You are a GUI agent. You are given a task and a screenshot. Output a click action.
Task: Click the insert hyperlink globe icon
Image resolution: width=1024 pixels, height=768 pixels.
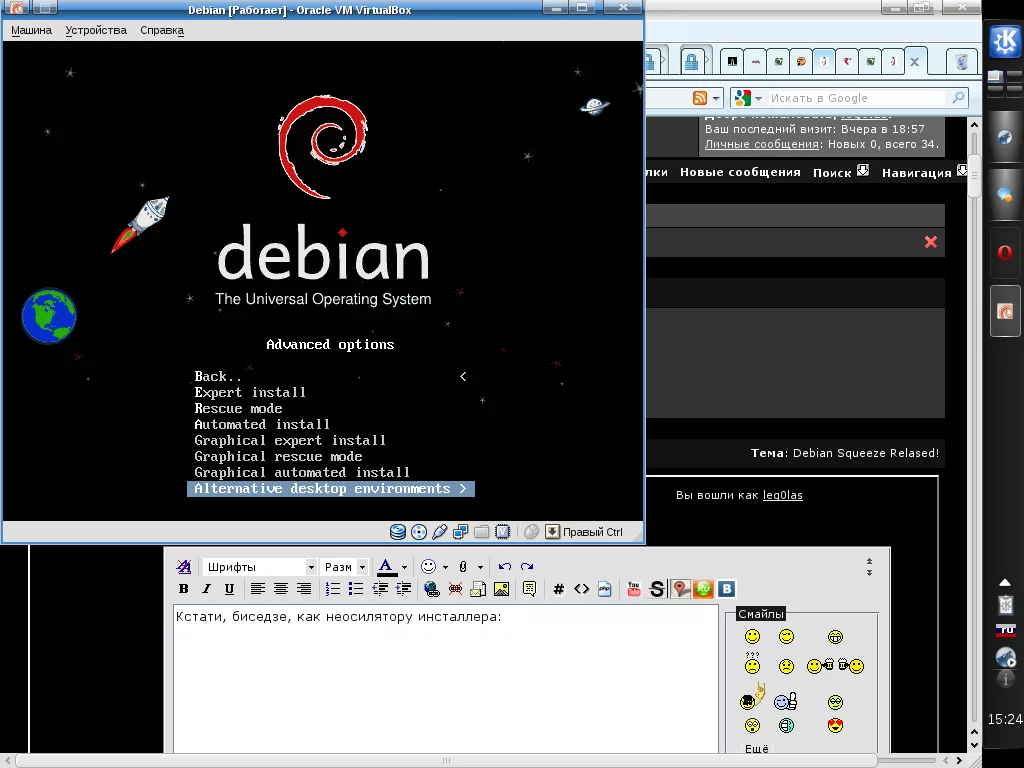tap(431, 589)
